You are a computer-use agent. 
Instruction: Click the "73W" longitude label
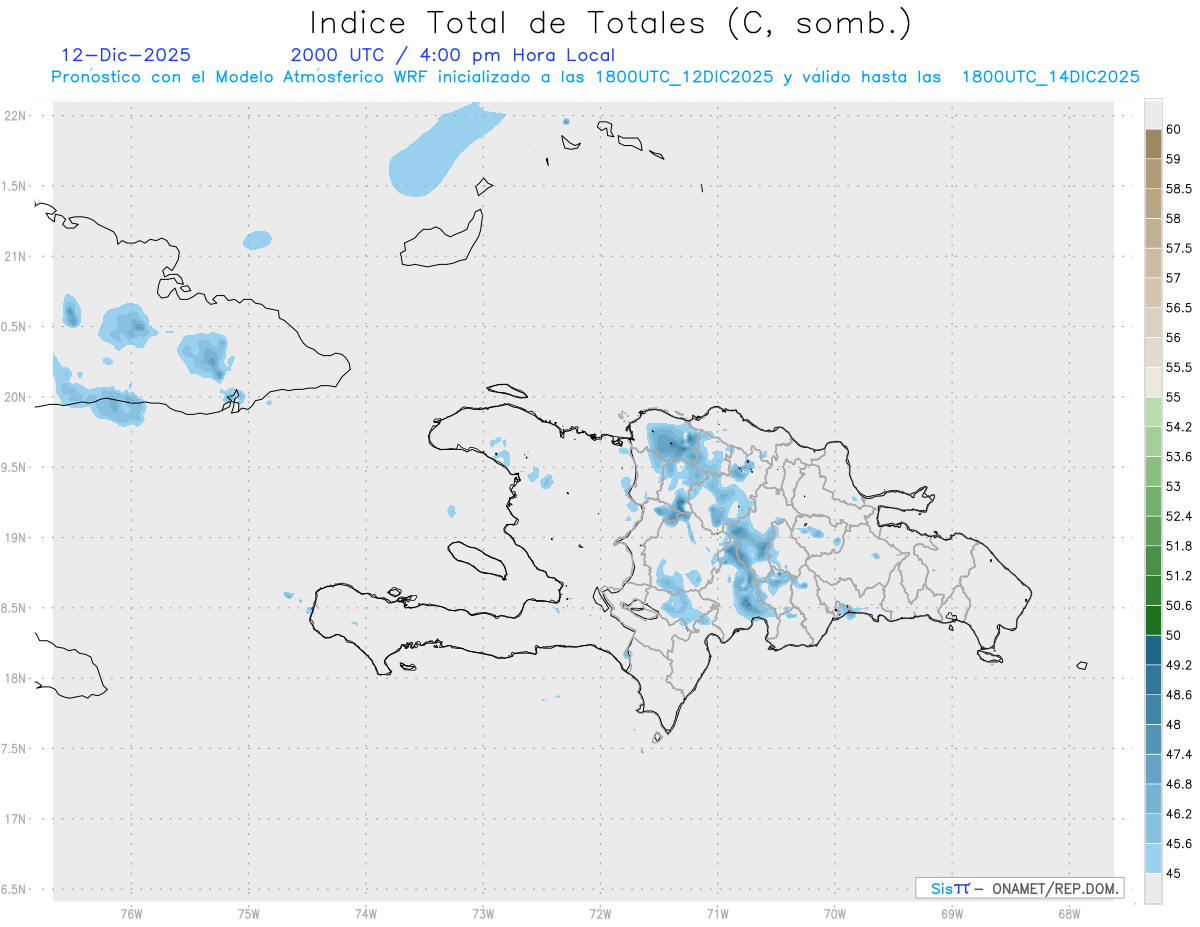click(x=483, y=913)
